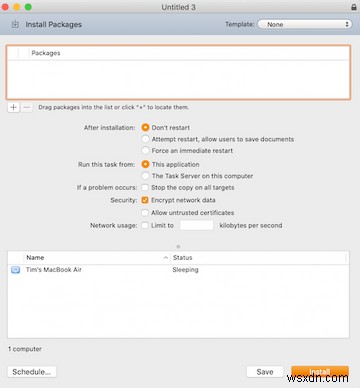
Task: Click the yellow minimize window button
Action: (17, 7)
